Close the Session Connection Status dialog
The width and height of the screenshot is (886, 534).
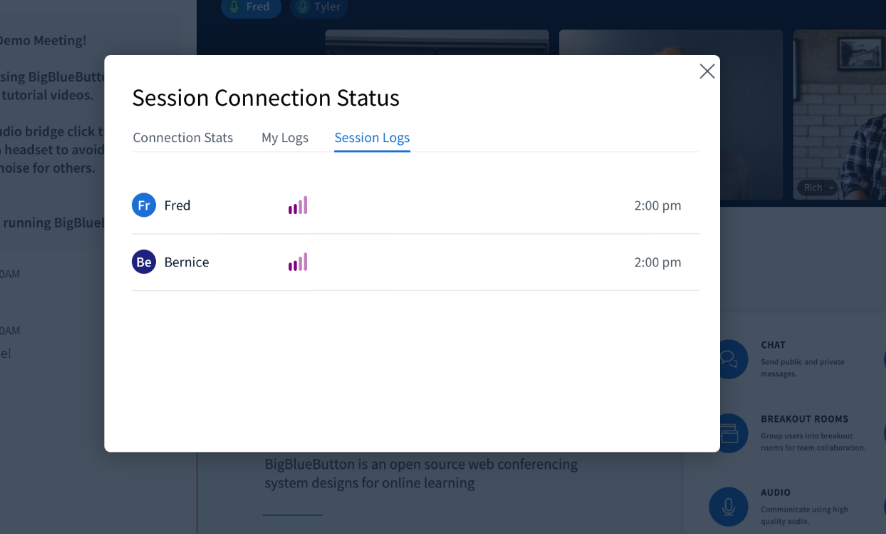[x=707, y=71]
